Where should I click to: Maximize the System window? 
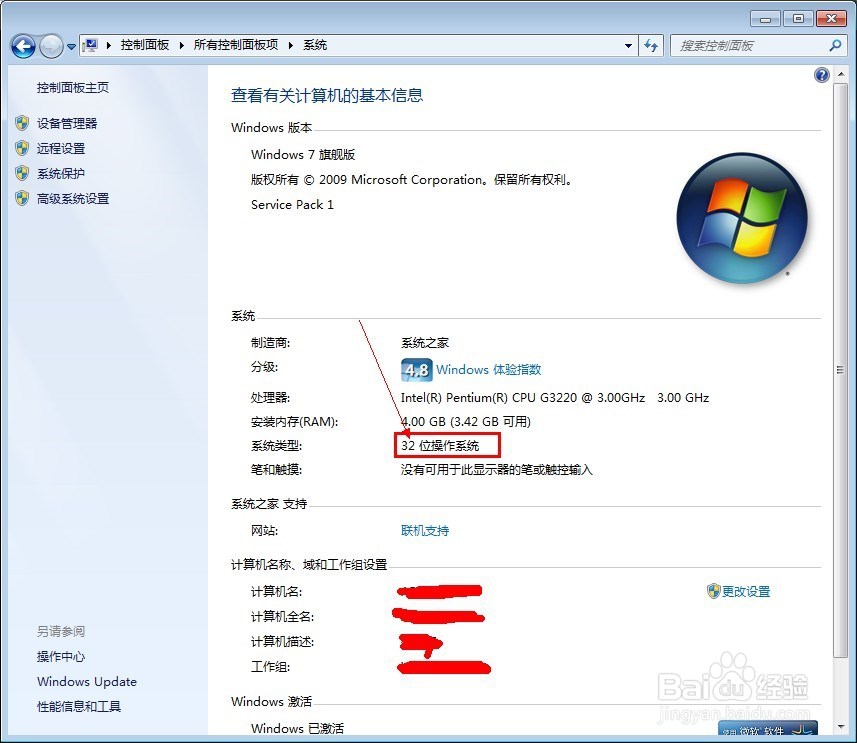(798, 19)
